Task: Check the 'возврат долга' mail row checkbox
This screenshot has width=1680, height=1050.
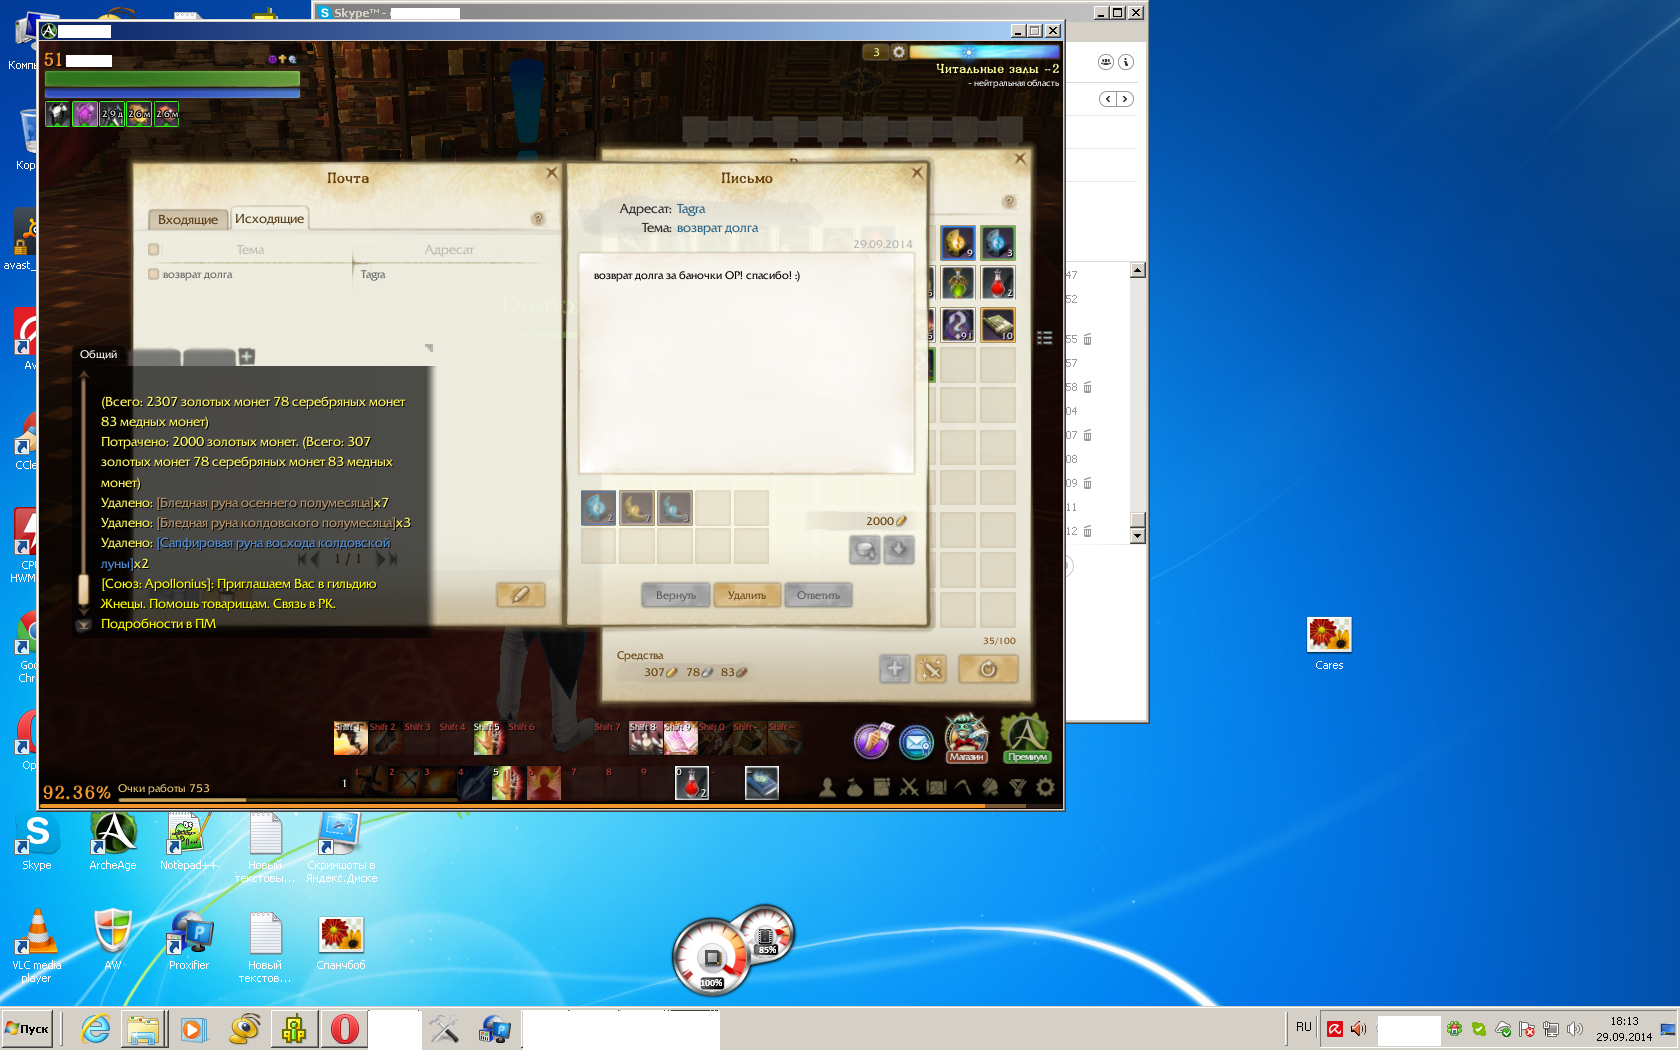Action: pyautogui.click(x=154, y=274)
